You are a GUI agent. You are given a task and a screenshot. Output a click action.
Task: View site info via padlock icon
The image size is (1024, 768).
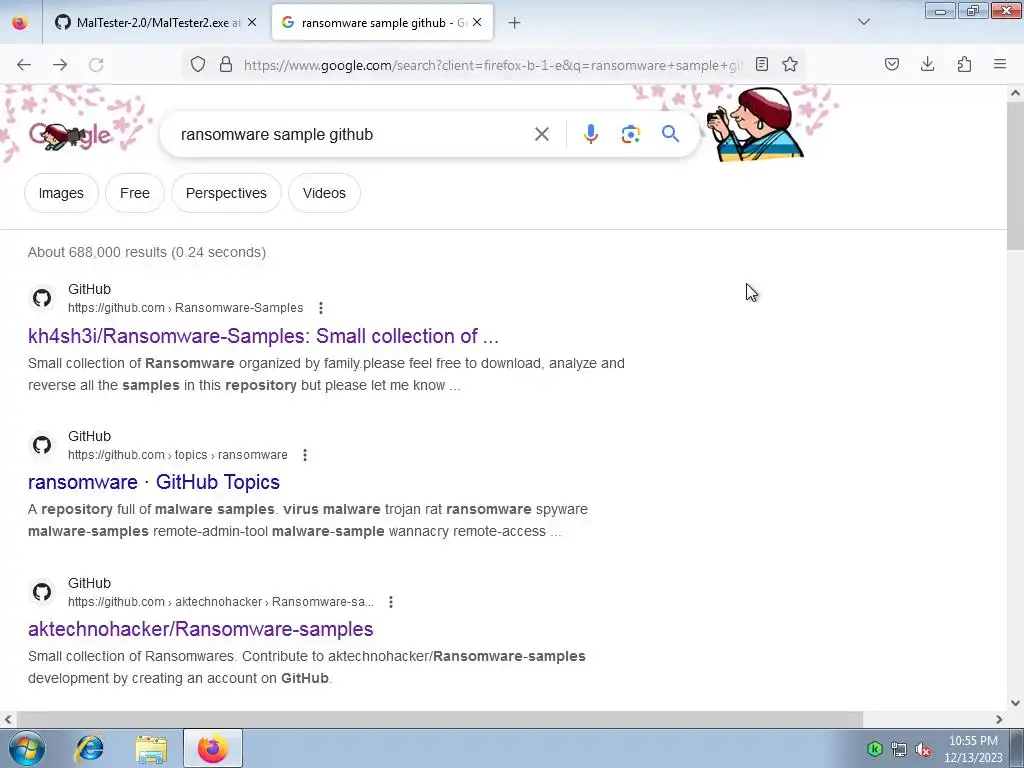[226, 64]
